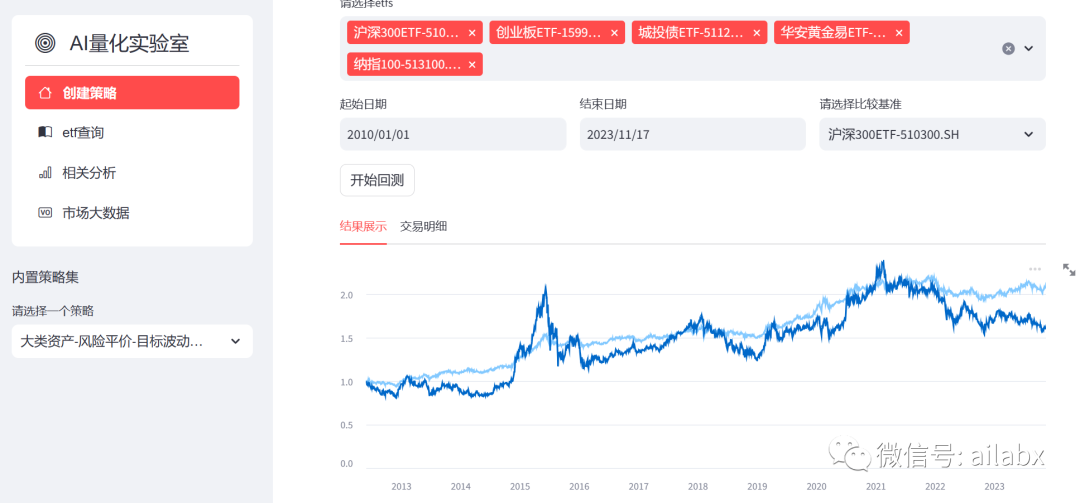Remove the 创业板ETF tag with its x
The image size is (1080, 503).
[x=614, y=32]
